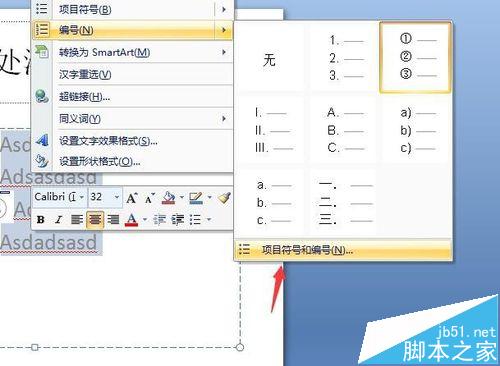500x366 pixels.
Task: Click the Format Painter brush icon
Action: [x=224, y=198]
